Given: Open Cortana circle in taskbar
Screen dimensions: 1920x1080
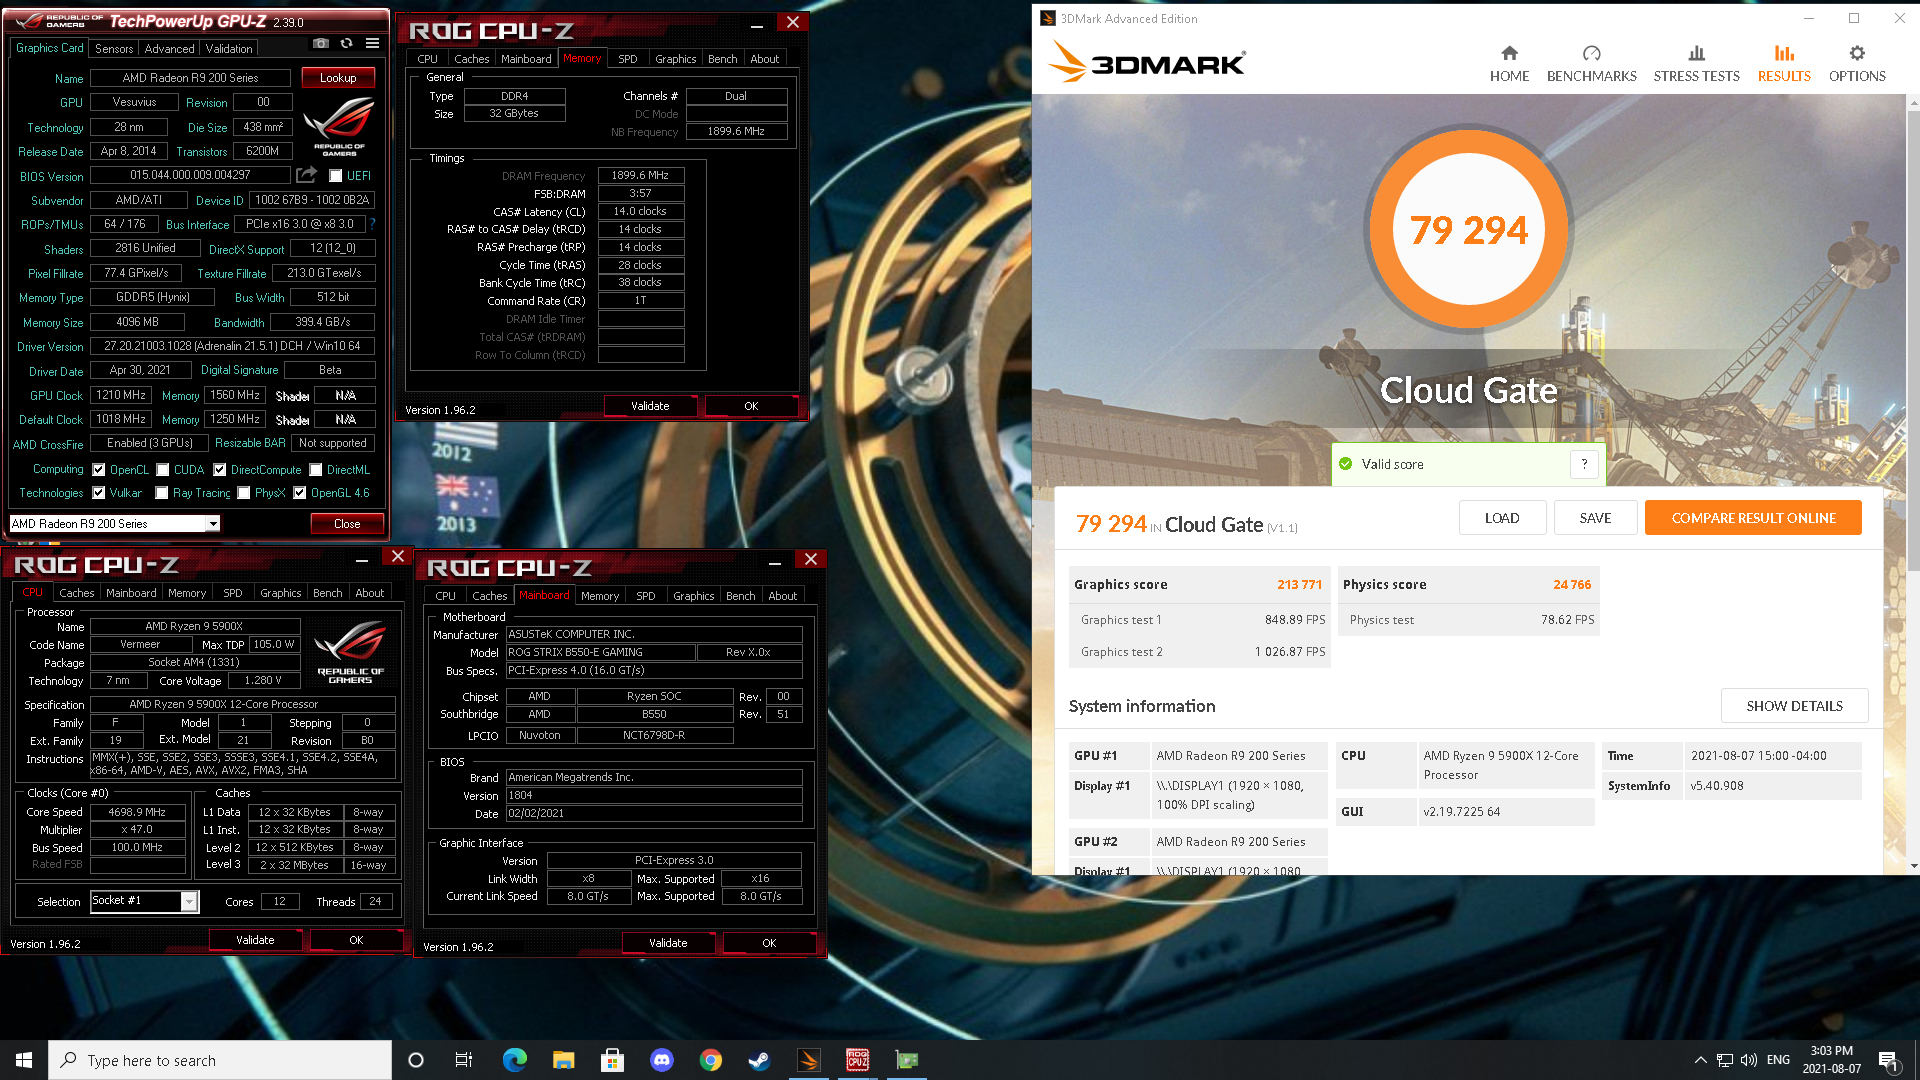Looking at the screenshot, I should pyautogui.click(x=416, y=1060).
